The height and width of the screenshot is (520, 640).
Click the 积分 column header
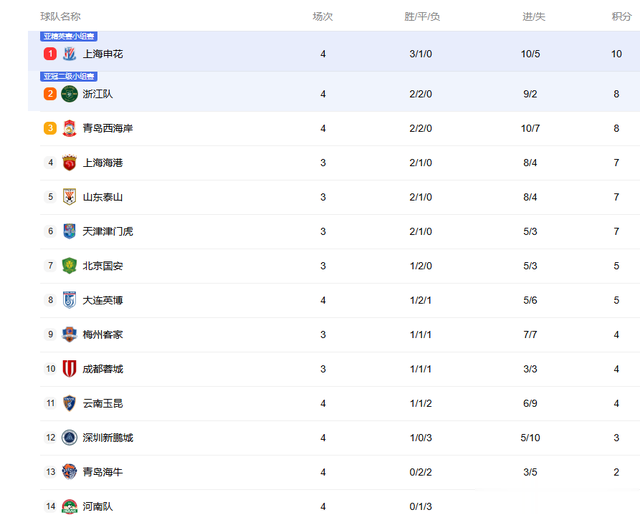621,16
